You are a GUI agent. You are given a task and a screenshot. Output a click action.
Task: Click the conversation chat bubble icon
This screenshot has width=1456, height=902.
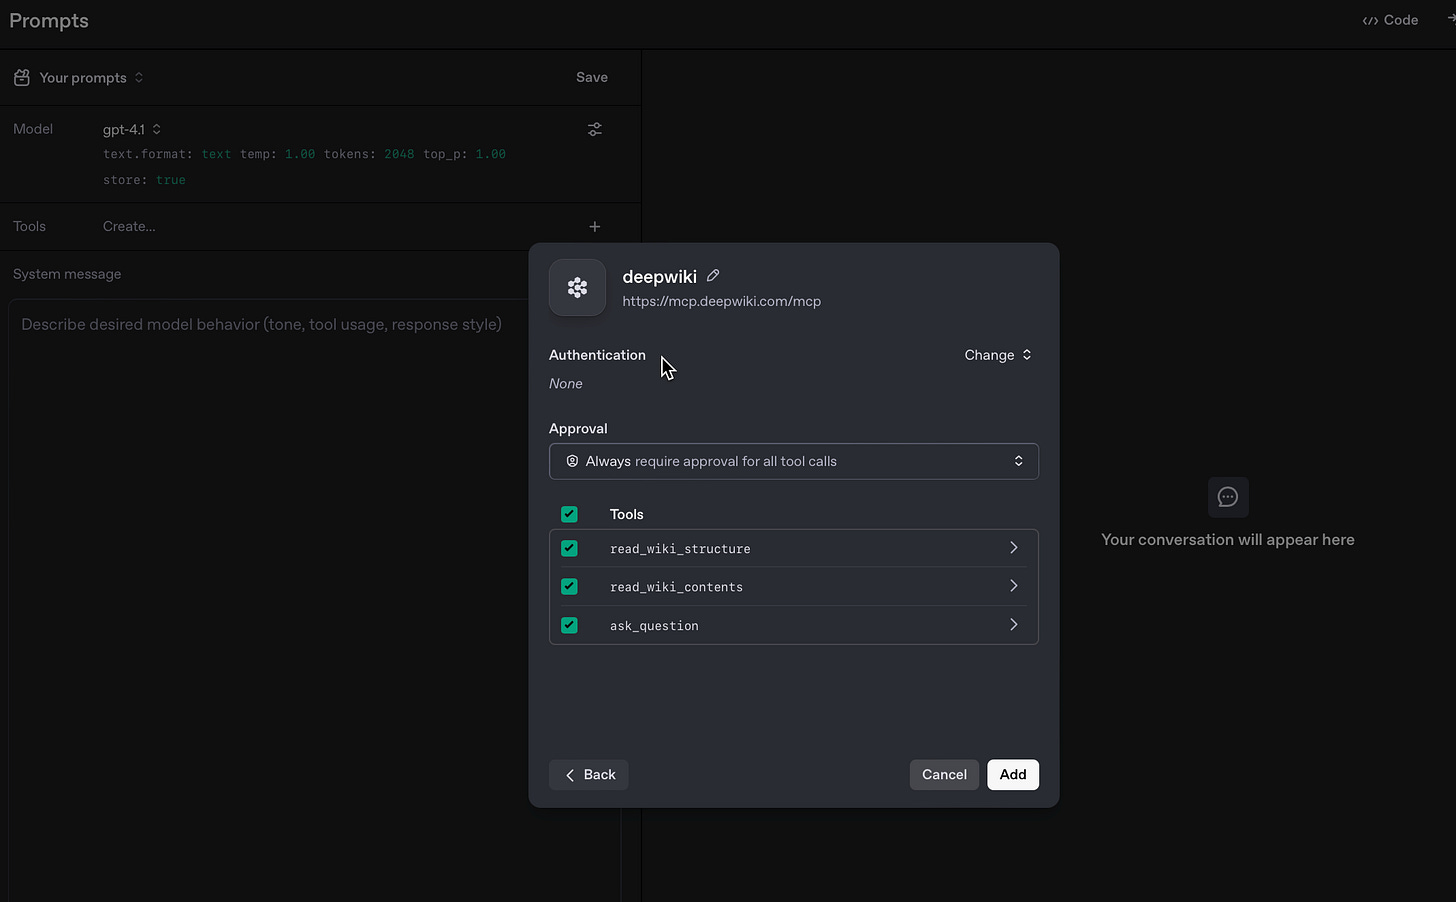click(1228, 497)
